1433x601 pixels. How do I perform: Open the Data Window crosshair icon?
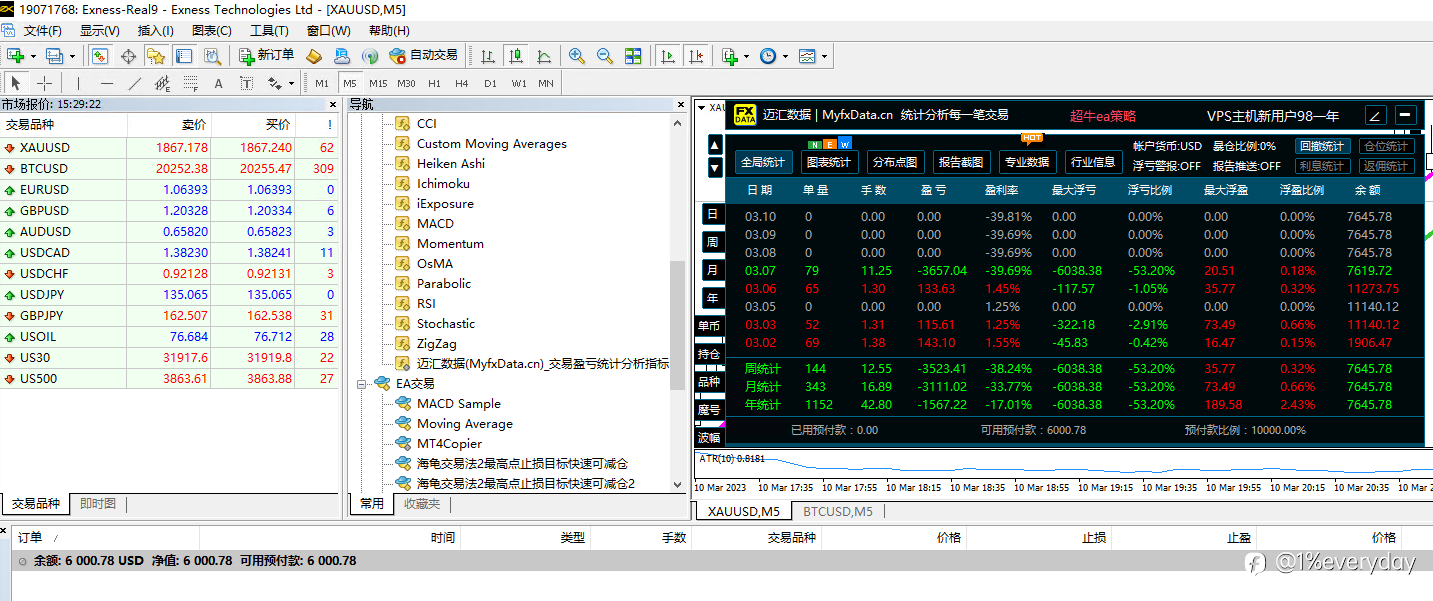click(x=128, y=56)
